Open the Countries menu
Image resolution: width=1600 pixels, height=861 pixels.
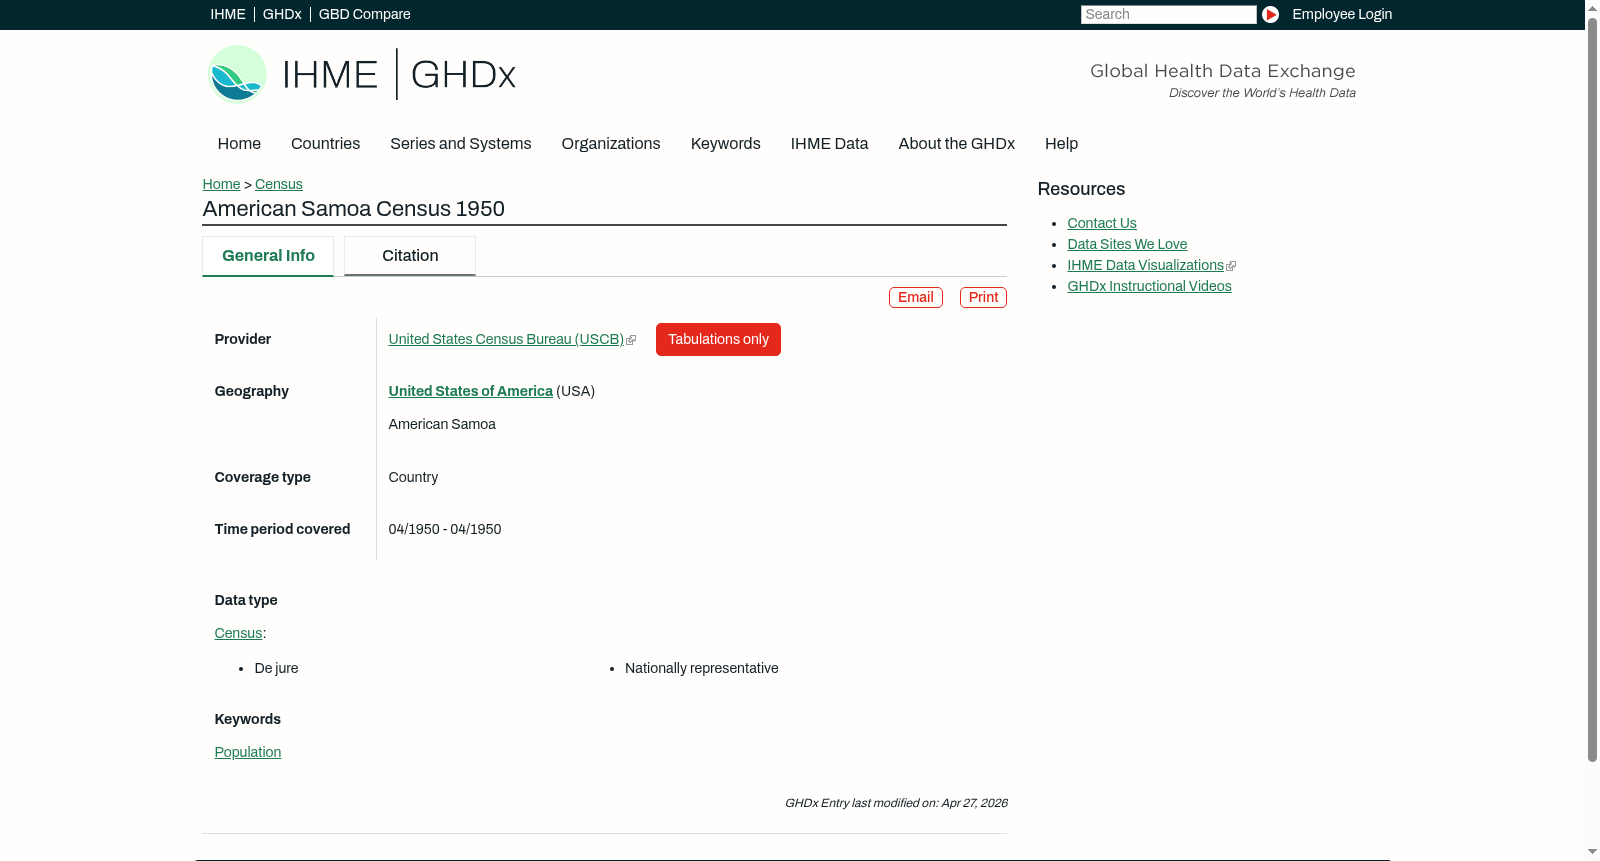pyautogui.click(x=325, y=144)
